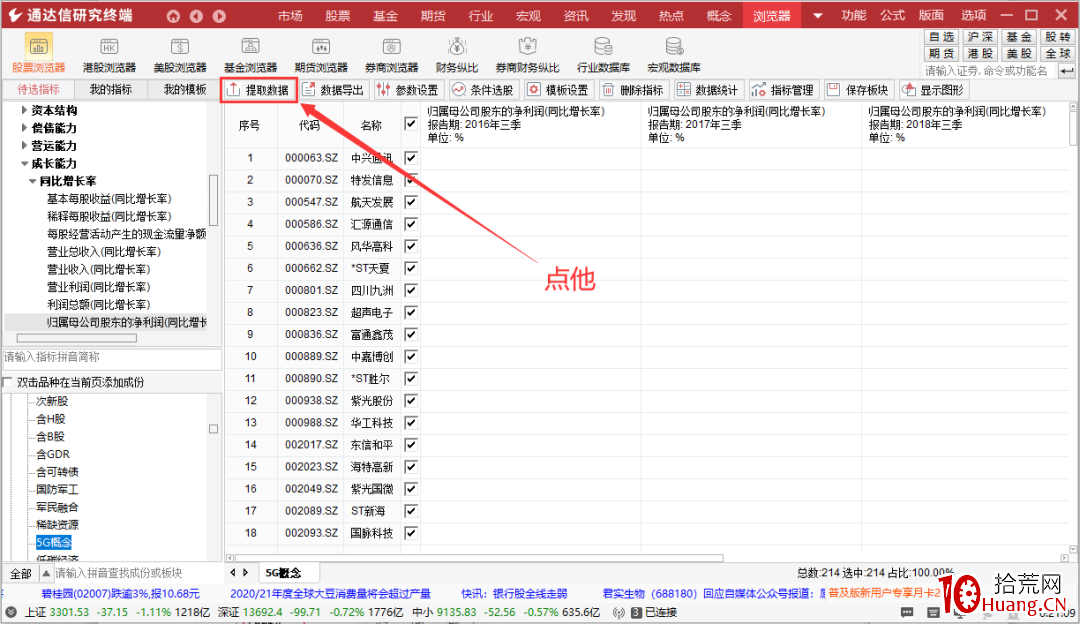Uncheck the checkbox for 中兴通讯 row
This screenshot has height=624, width=1080.
click(x=411, y=158)
